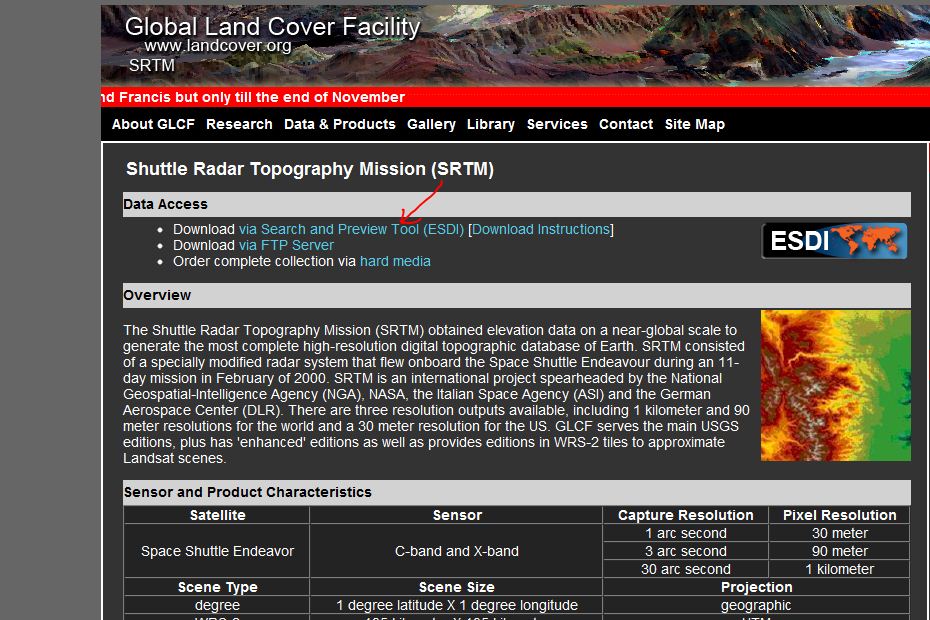Open the Library menu item

pos(490,124)
